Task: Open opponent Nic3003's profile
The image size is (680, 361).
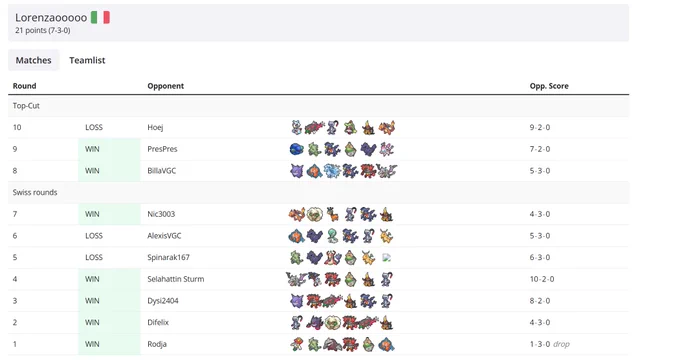Action: (x=161, y=214)
